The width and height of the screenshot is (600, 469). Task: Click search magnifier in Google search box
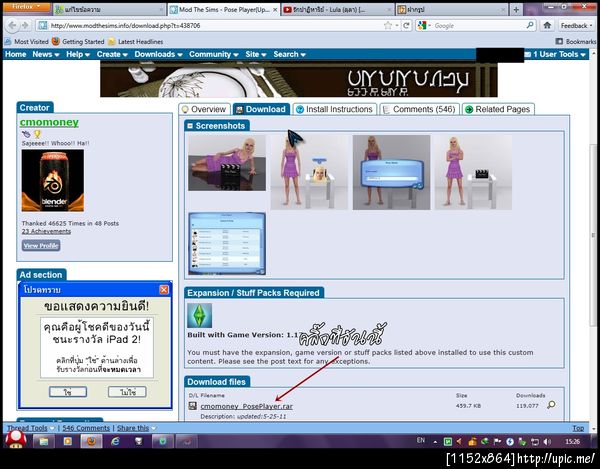point(530,25)
